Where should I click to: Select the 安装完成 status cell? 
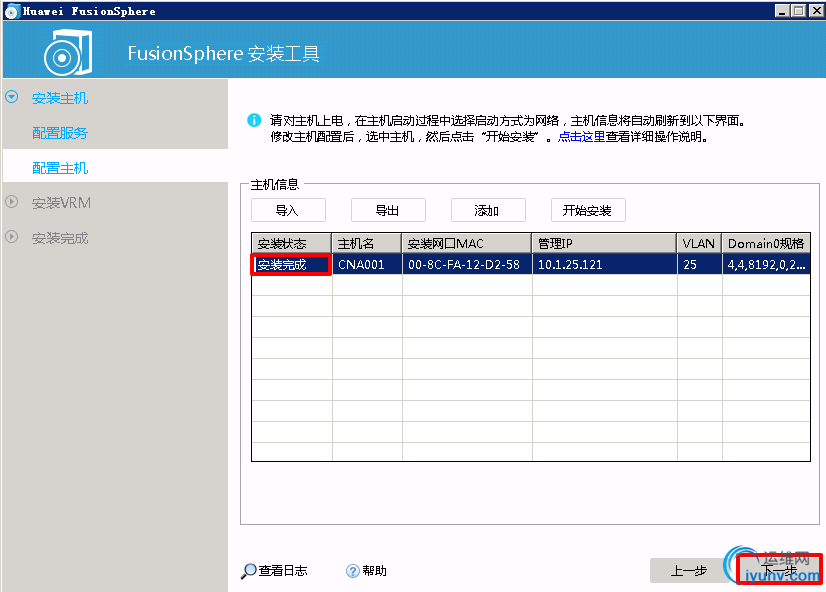pyautogui.click(x=291, y=264)
